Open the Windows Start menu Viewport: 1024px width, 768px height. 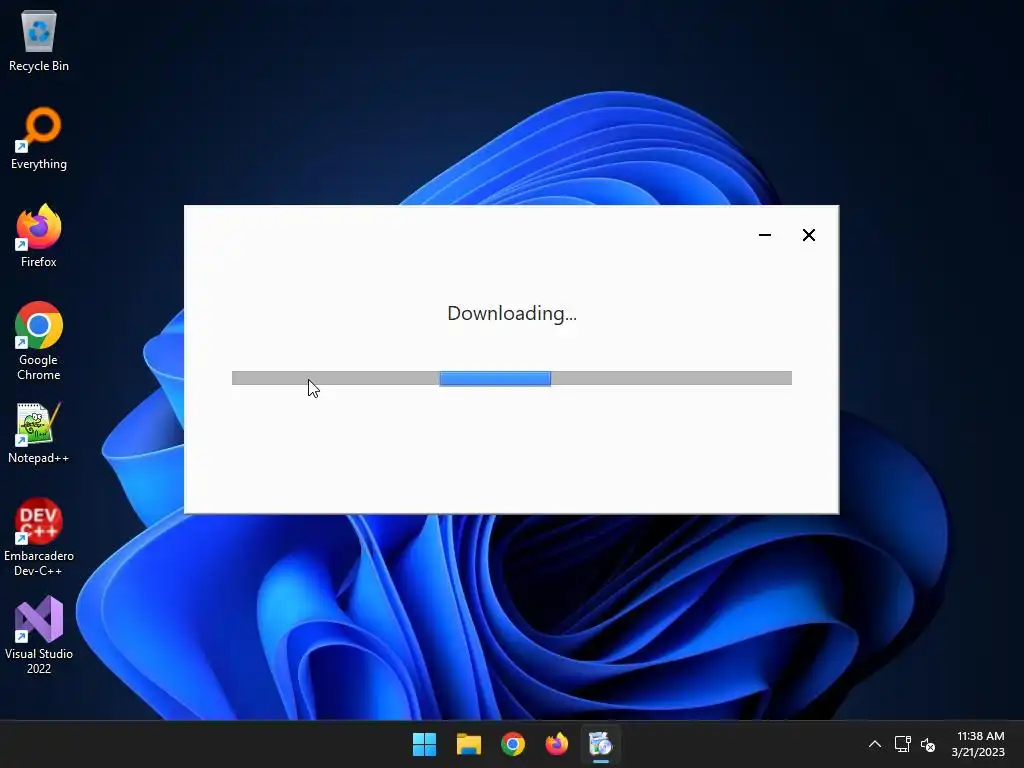pyautogui.click(x=424, y=744)
